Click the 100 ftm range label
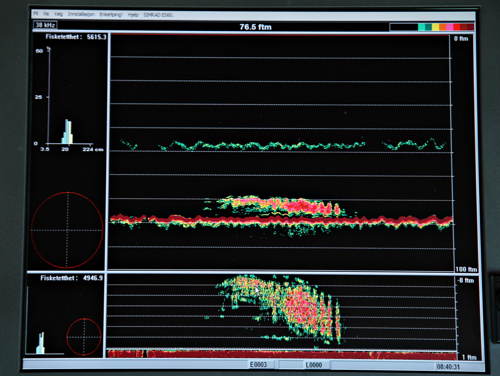 466,269
